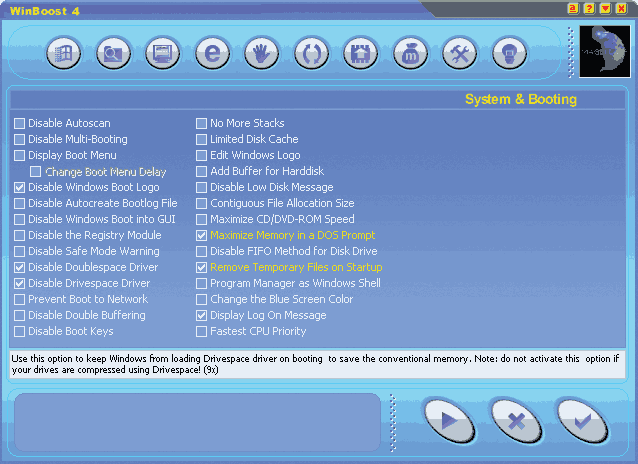Open the 'e' Internet Explorer tweaks icon
The width and height of the screenshot is (638, 464).
click(x=212, y=53)
